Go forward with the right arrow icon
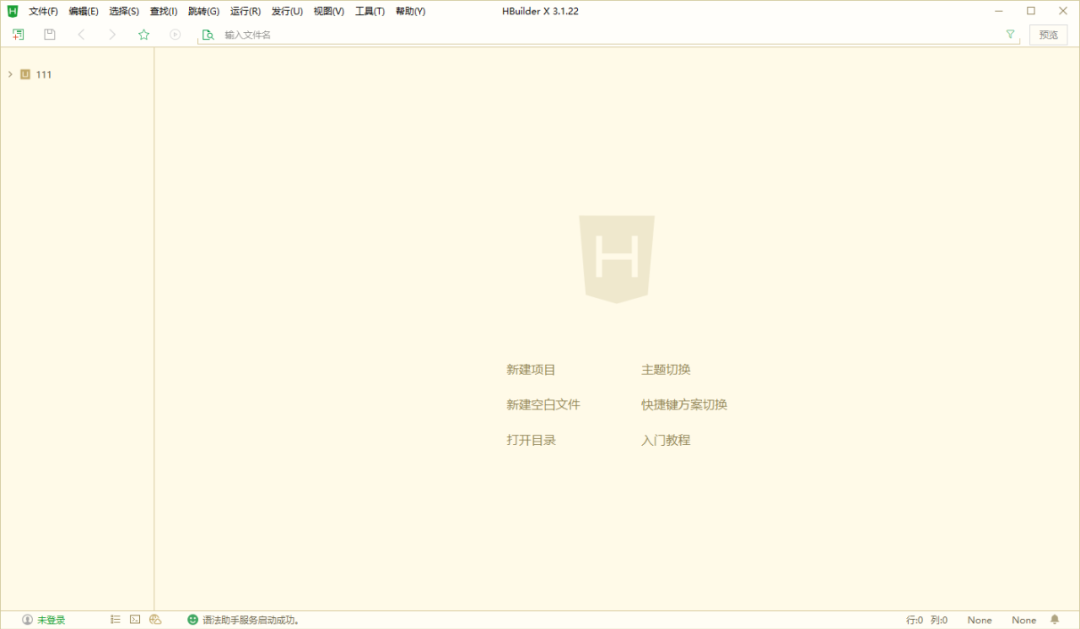 tap(112, 34)
